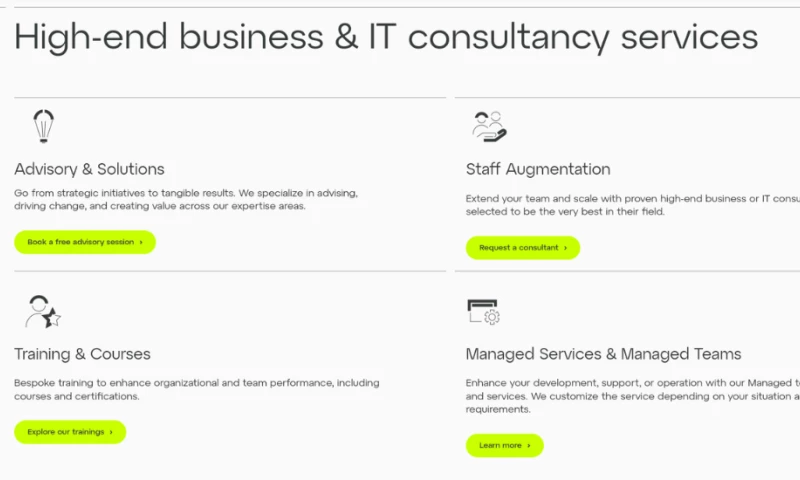
Task: Open the Managed Services & Managed Teams heading
Action: 603,354
